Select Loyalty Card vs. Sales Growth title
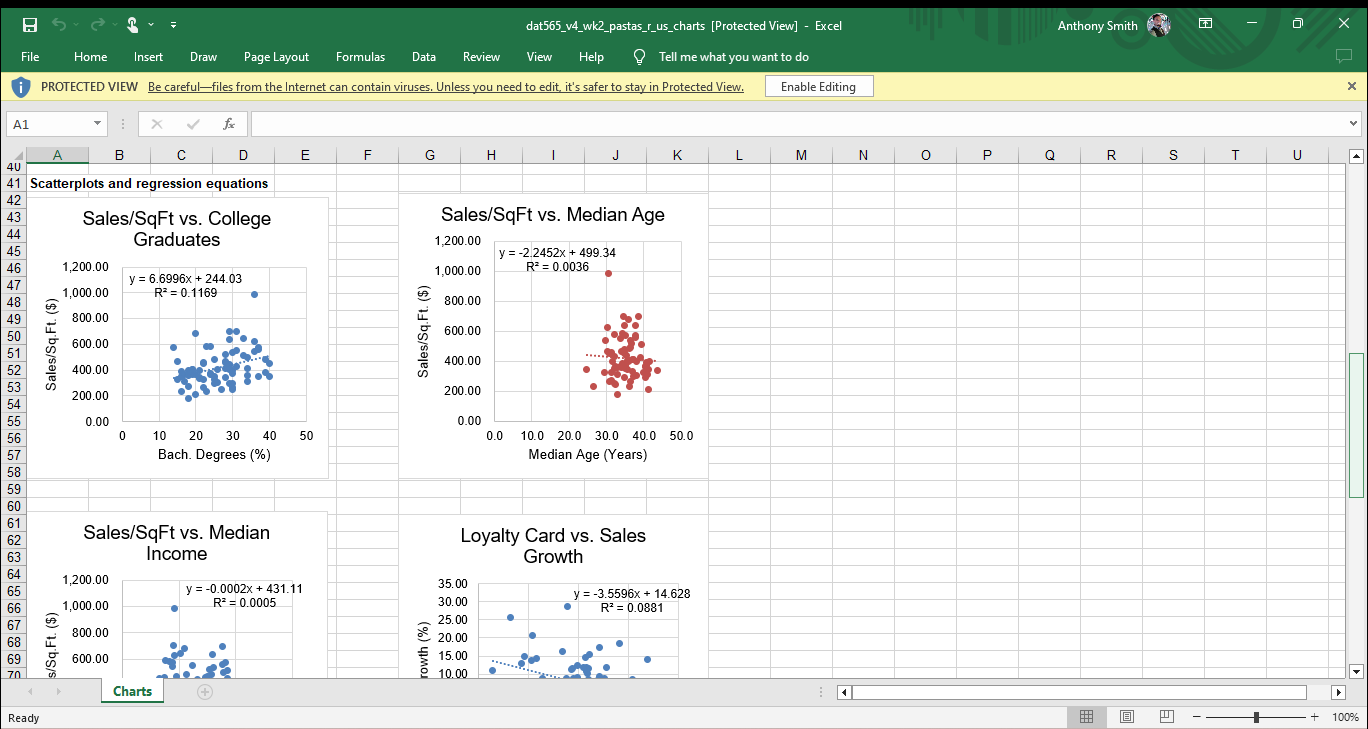This screenshot has height=729, width=1368. (553, 546)
